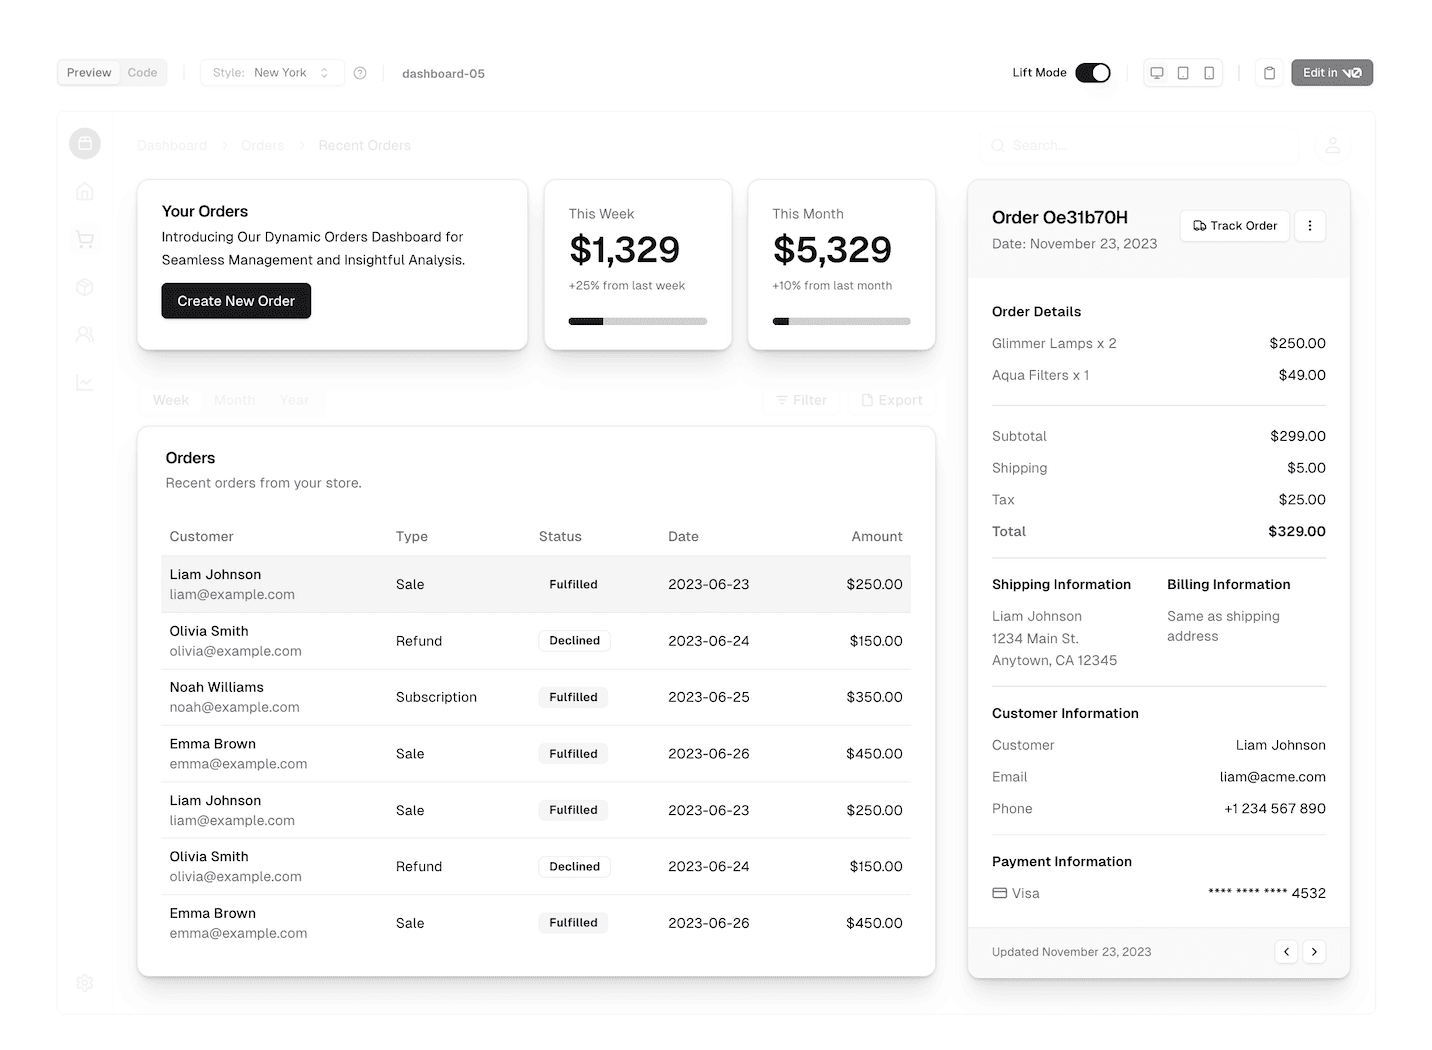
Task: Toggle Lift Mode off
Action: [1093, 72]
